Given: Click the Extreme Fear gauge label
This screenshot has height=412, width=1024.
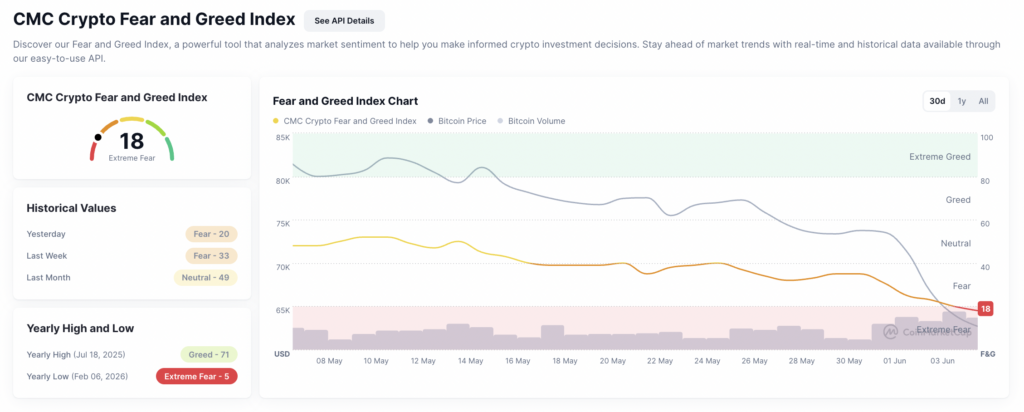Looking at the screenshot, I should click(x=132, y=158).
